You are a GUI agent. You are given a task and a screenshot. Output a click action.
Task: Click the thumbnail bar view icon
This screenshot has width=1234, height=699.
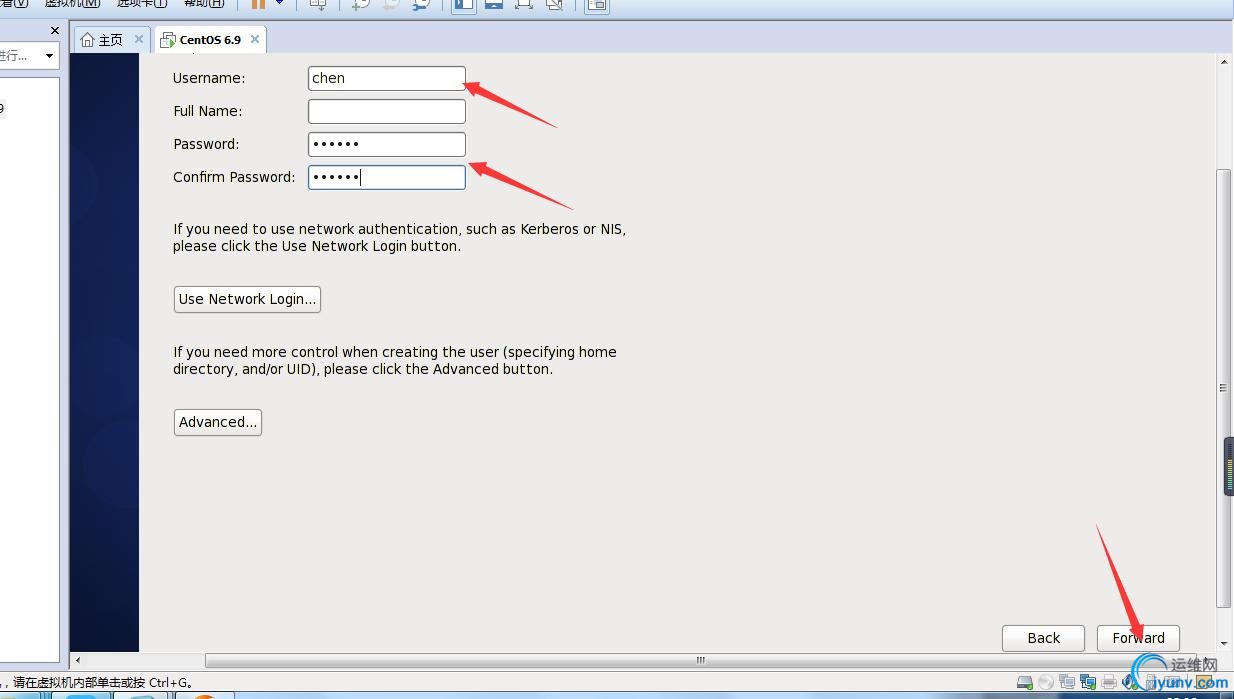point(494,5)
